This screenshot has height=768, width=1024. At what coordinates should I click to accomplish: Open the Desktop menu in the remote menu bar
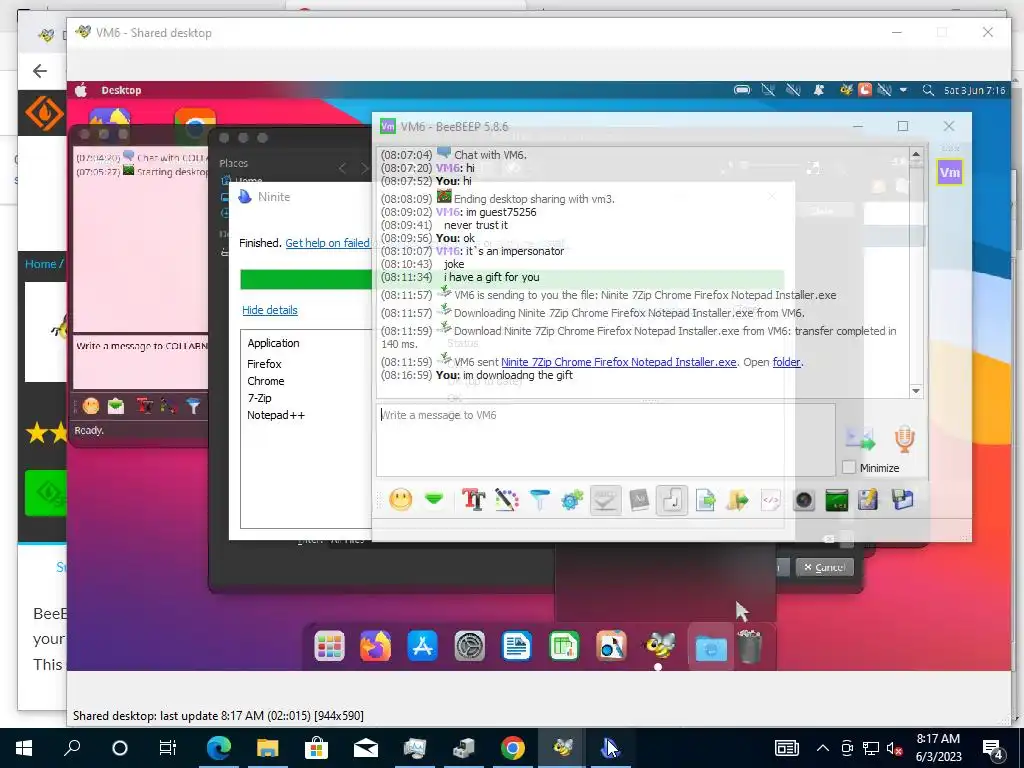pos(121,90)
